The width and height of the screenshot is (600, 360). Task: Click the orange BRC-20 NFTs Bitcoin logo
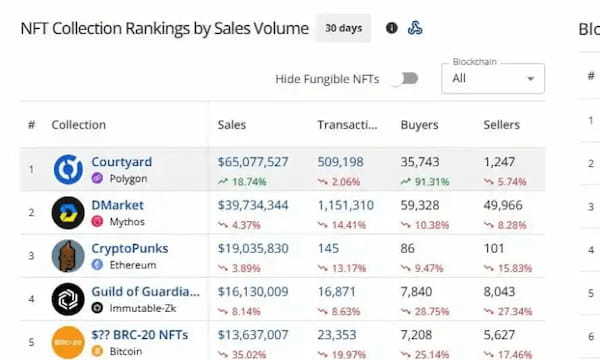pyautogui.click(x=68, y=342)
